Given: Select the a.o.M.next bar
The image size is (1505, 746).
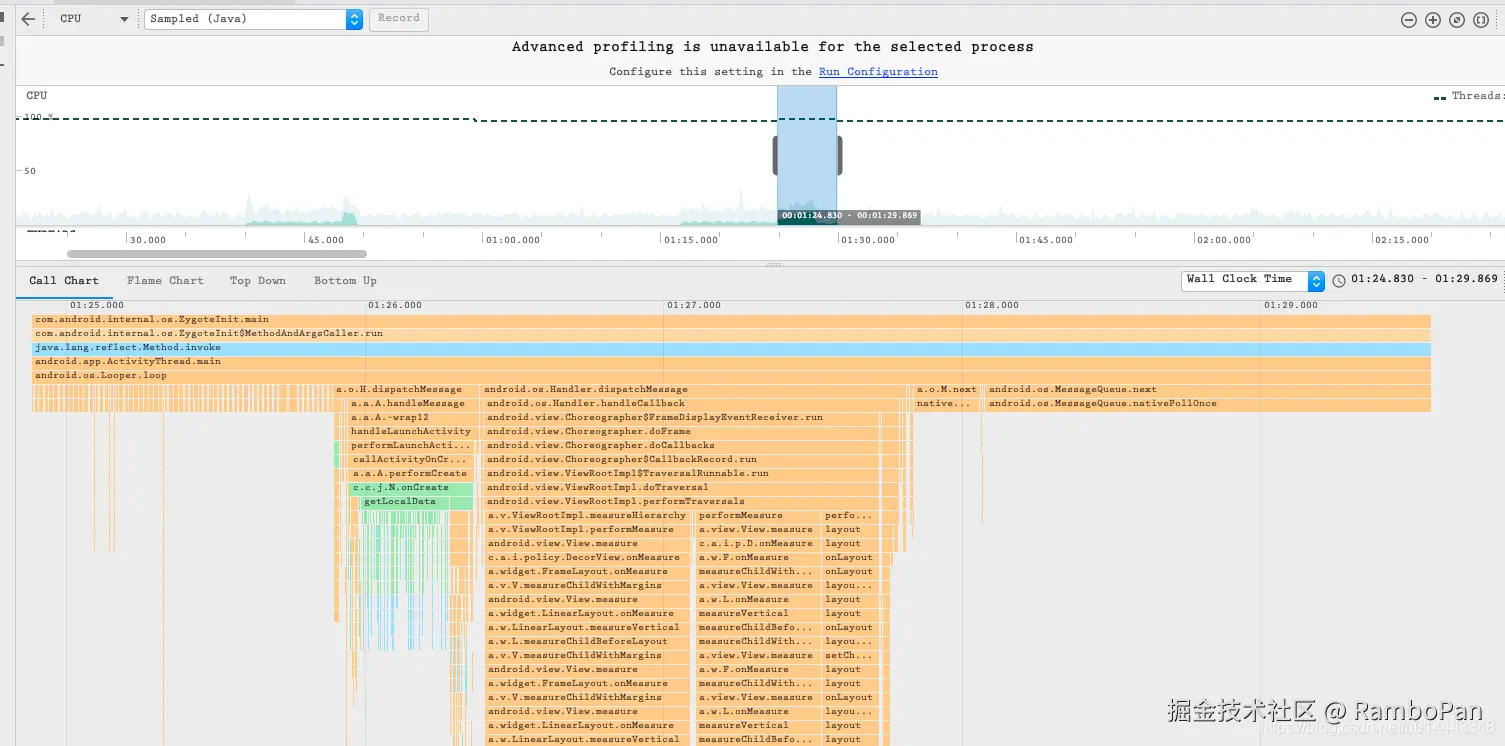Looking at the screenshot, I should point(947,390).
